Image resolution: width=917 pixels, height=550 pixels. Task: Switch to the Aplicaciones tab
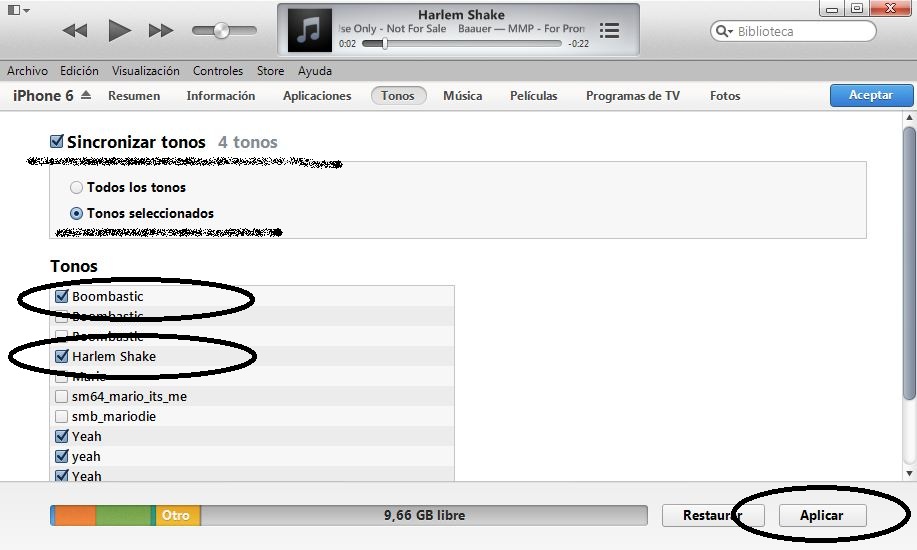click(317, 96)
